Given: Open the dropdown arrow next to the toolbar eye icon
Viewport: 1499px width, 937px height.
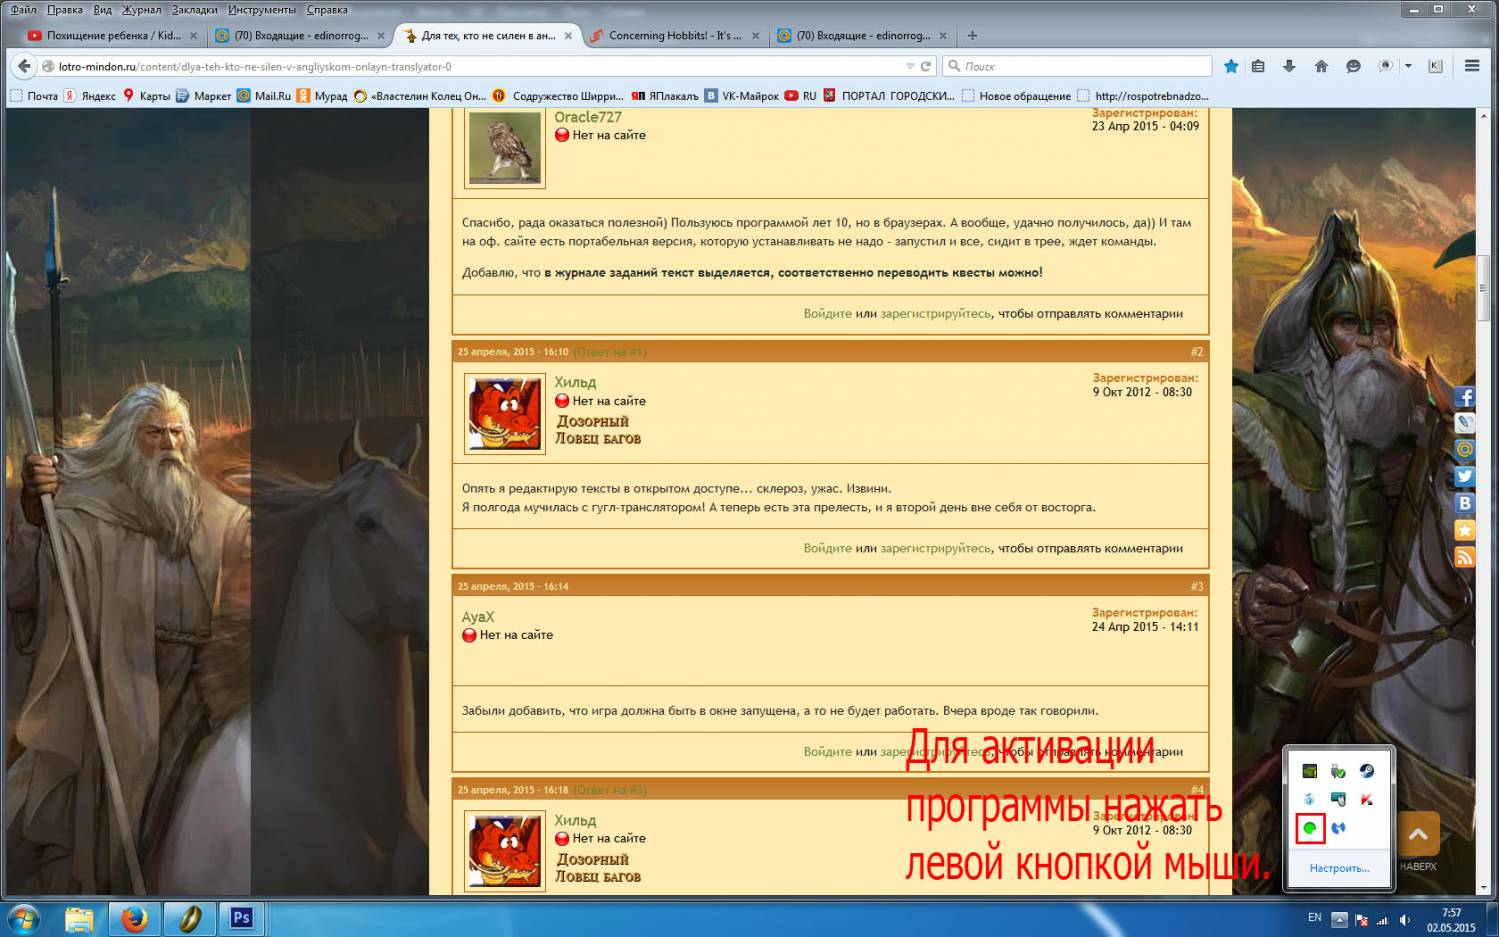Looking at the screenshot, I should point(1408,66).
